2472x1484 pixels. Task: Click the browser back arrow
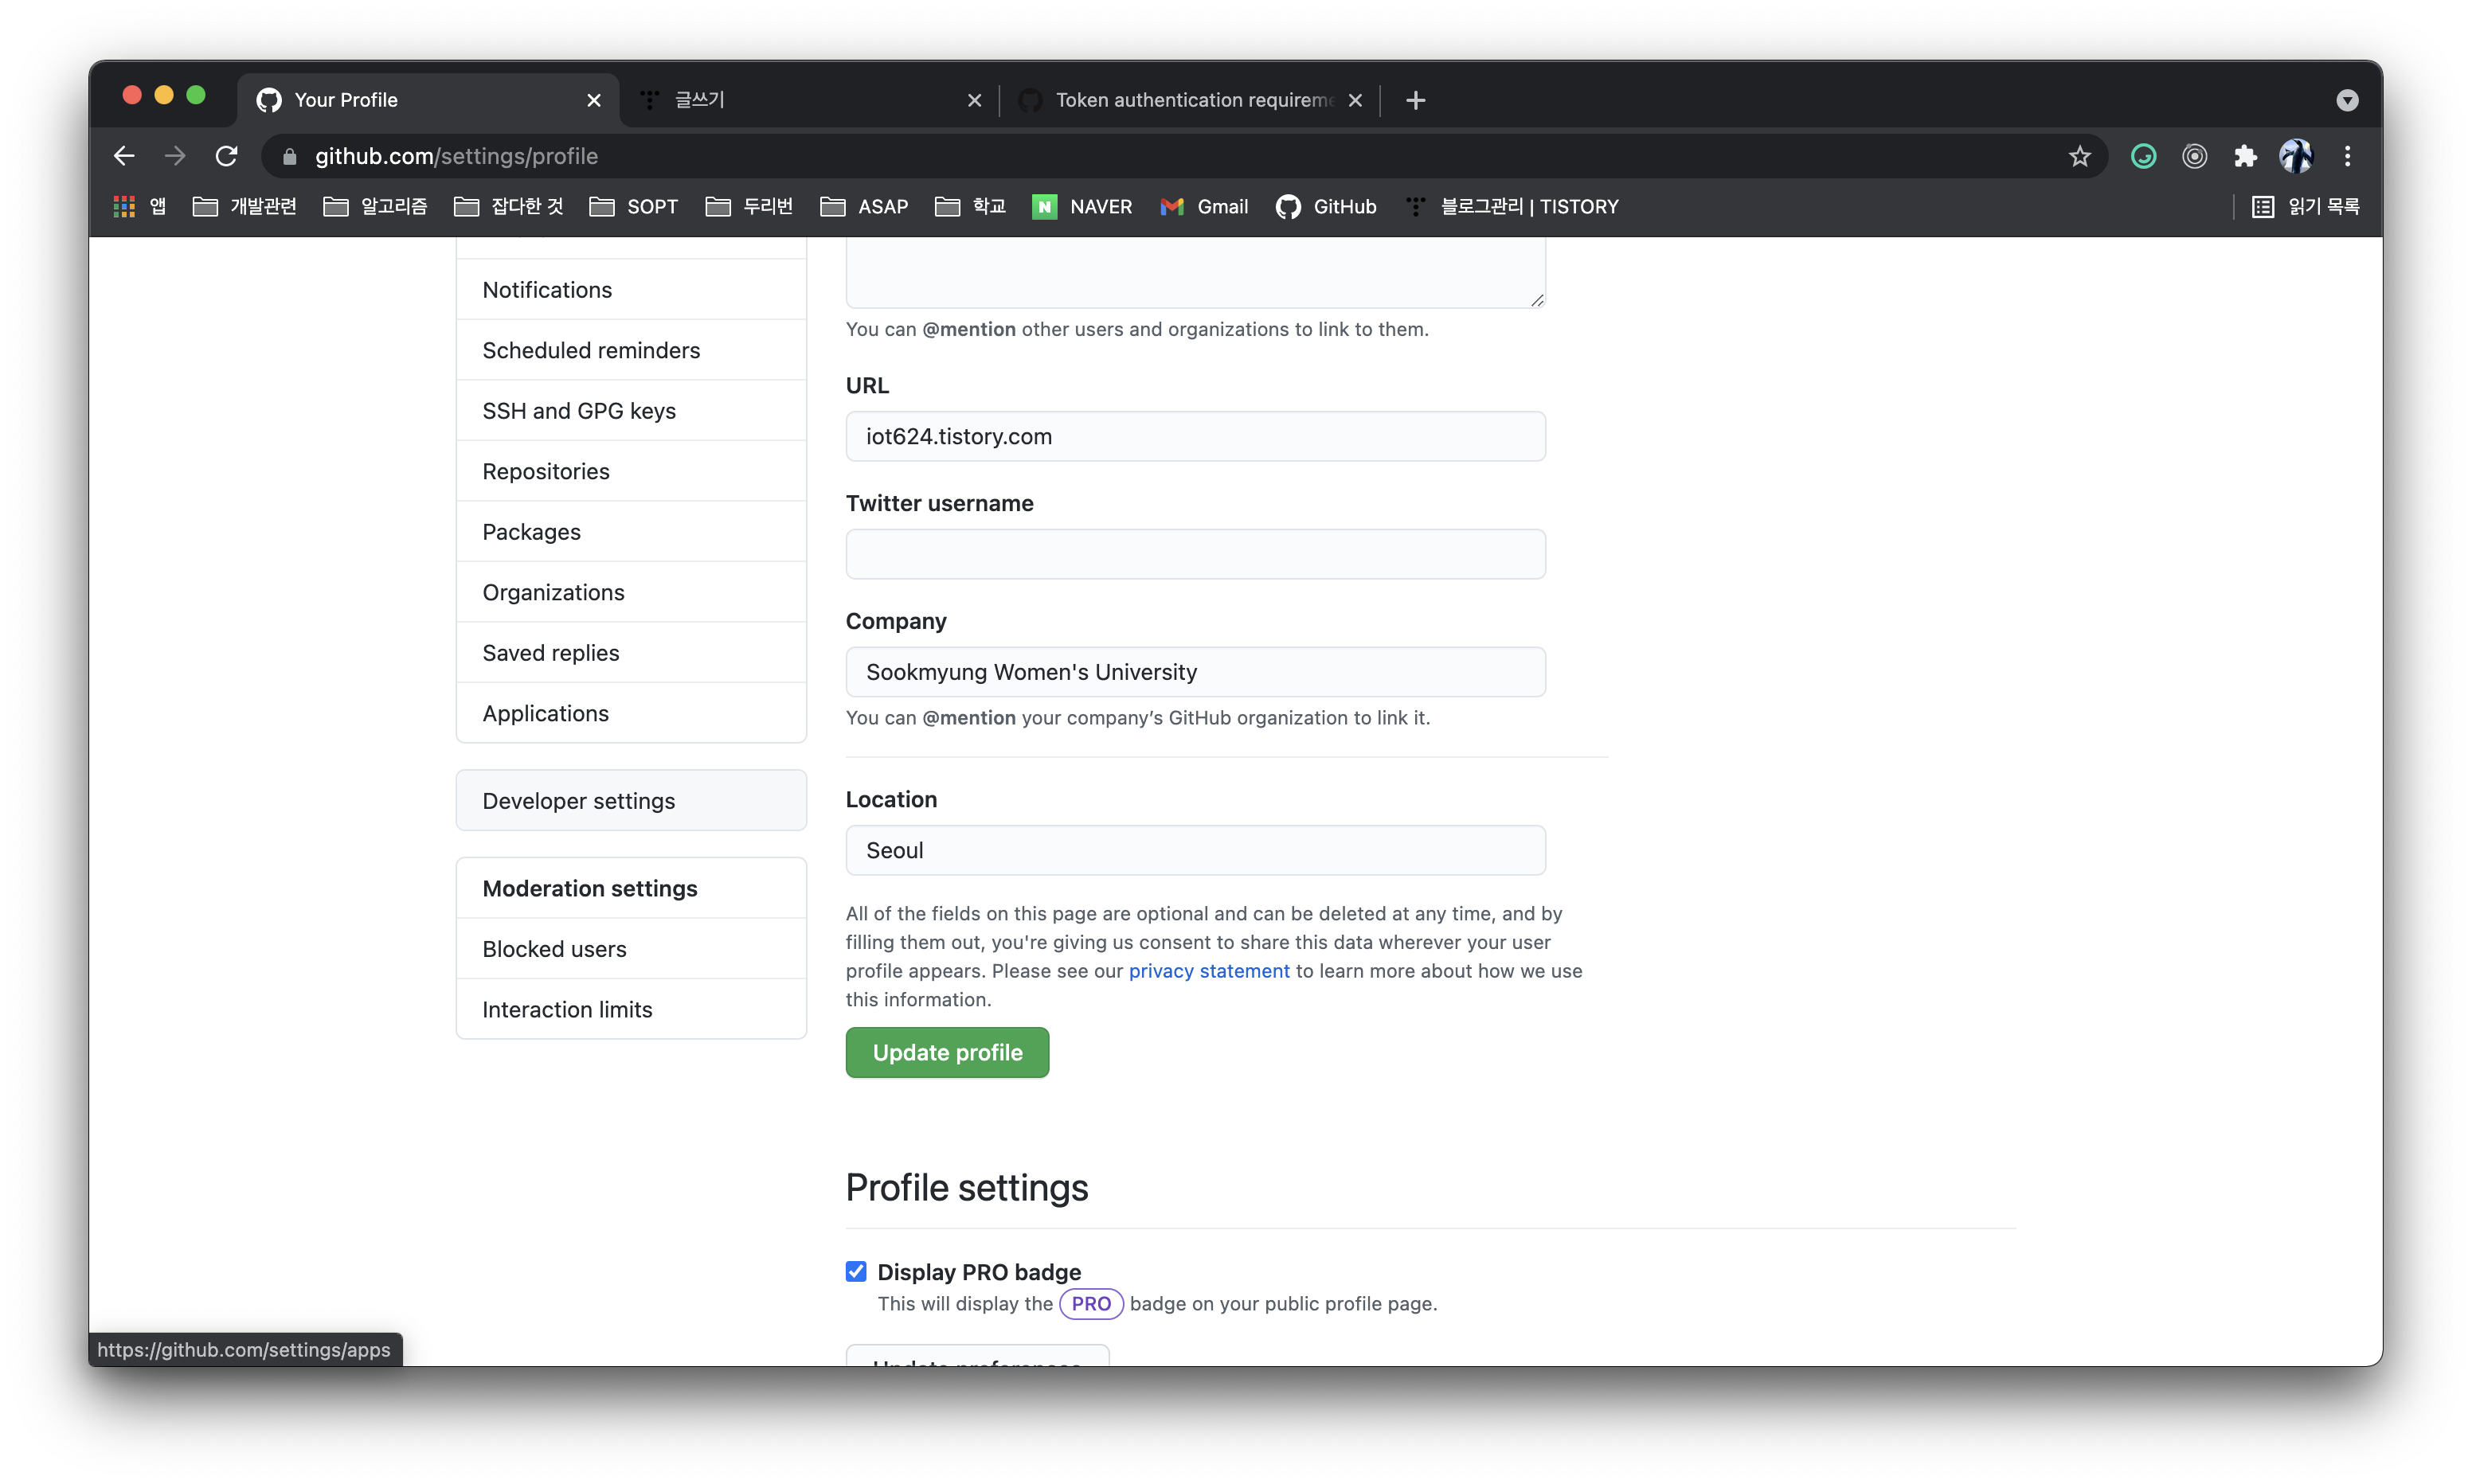point(124,156)
